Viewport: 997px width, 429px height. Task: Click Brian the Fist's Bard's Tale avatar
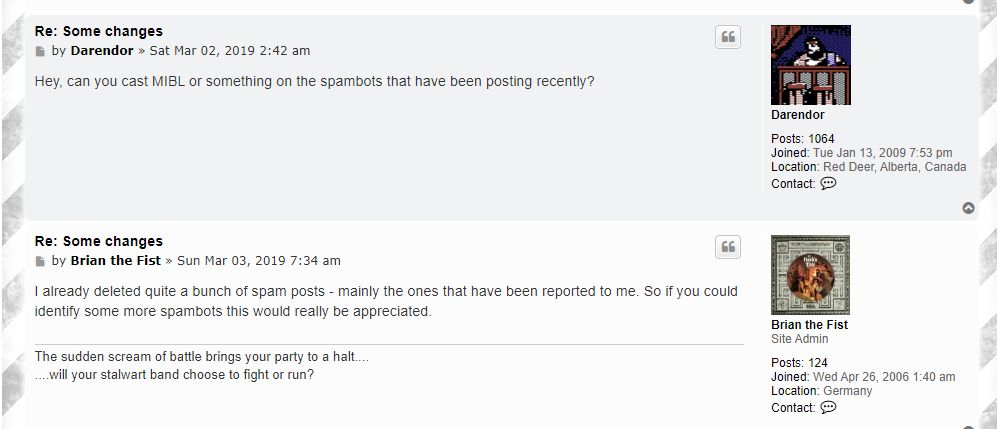810,275
